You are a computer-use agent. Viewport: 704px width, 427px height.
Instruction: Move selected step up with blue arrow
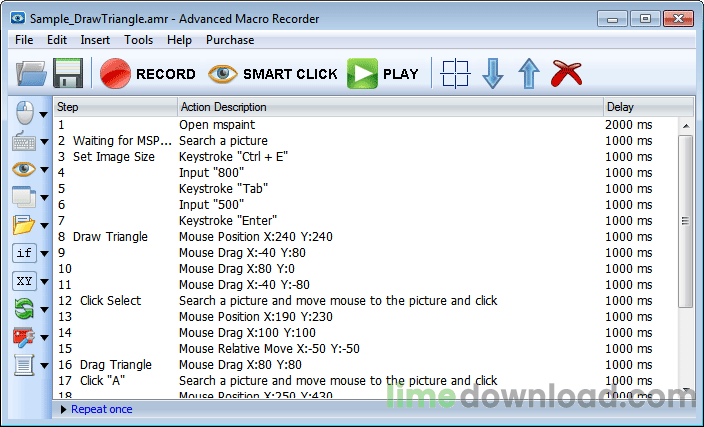529,73
